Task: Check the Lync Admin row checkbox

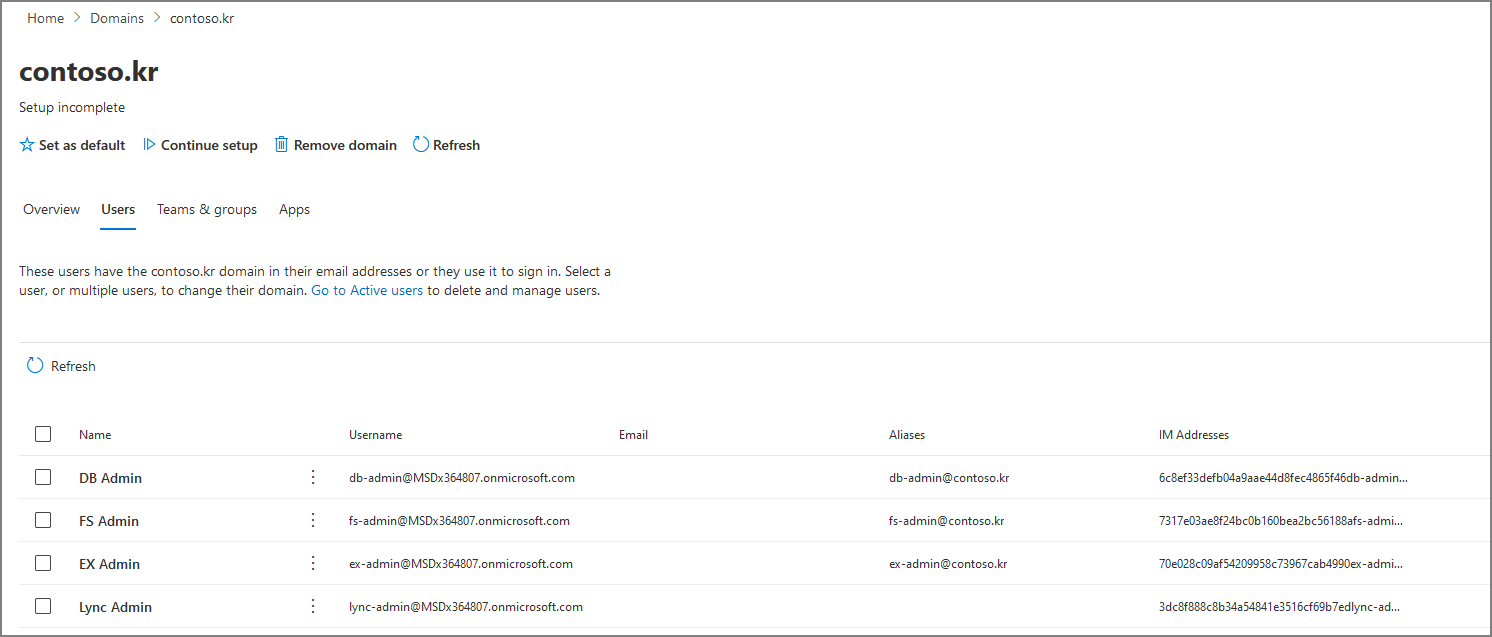Action: pyautogui.click(x=43, y=606)
